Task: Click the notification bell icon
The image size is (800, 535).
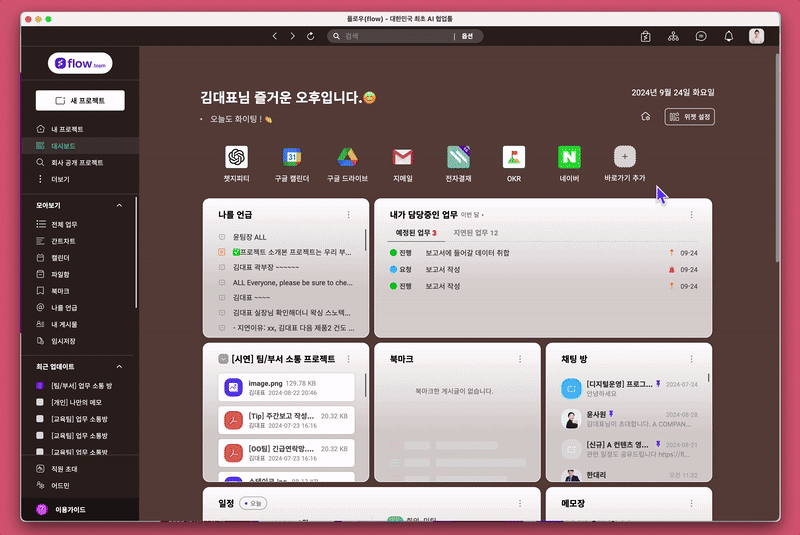Action: pos(728,36)
